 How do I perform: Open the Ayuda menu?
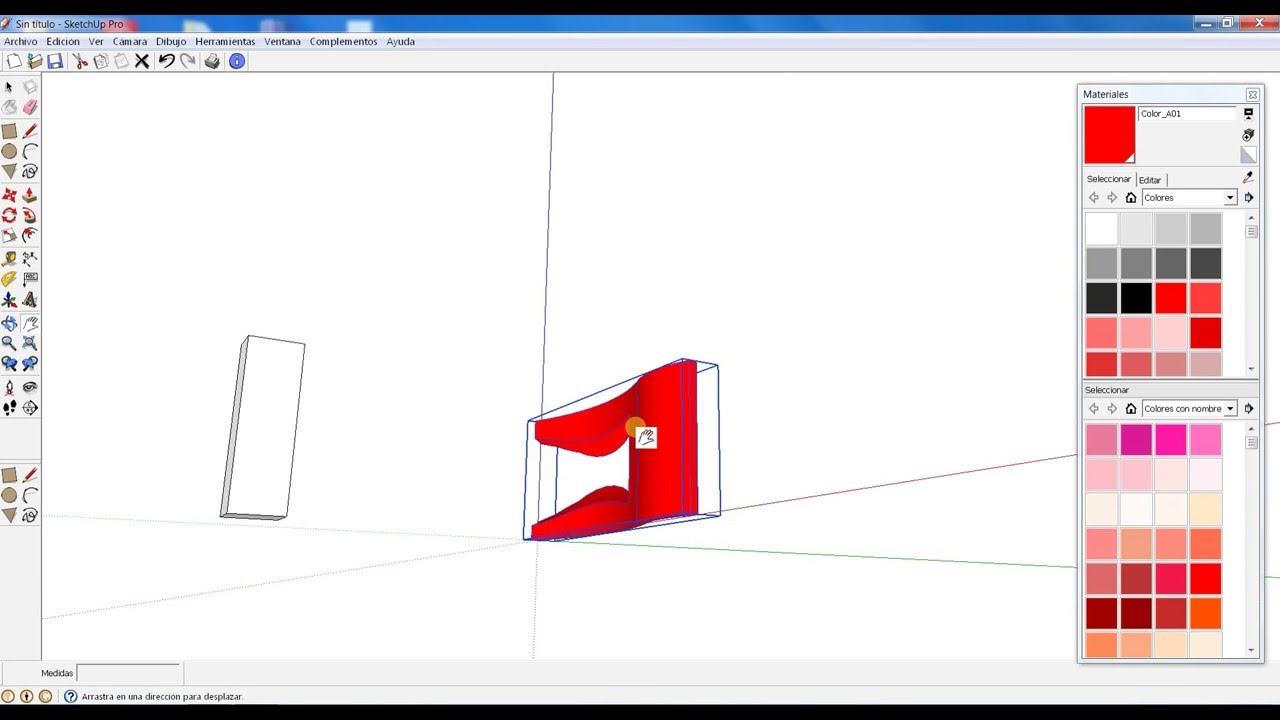coord(401,41)
